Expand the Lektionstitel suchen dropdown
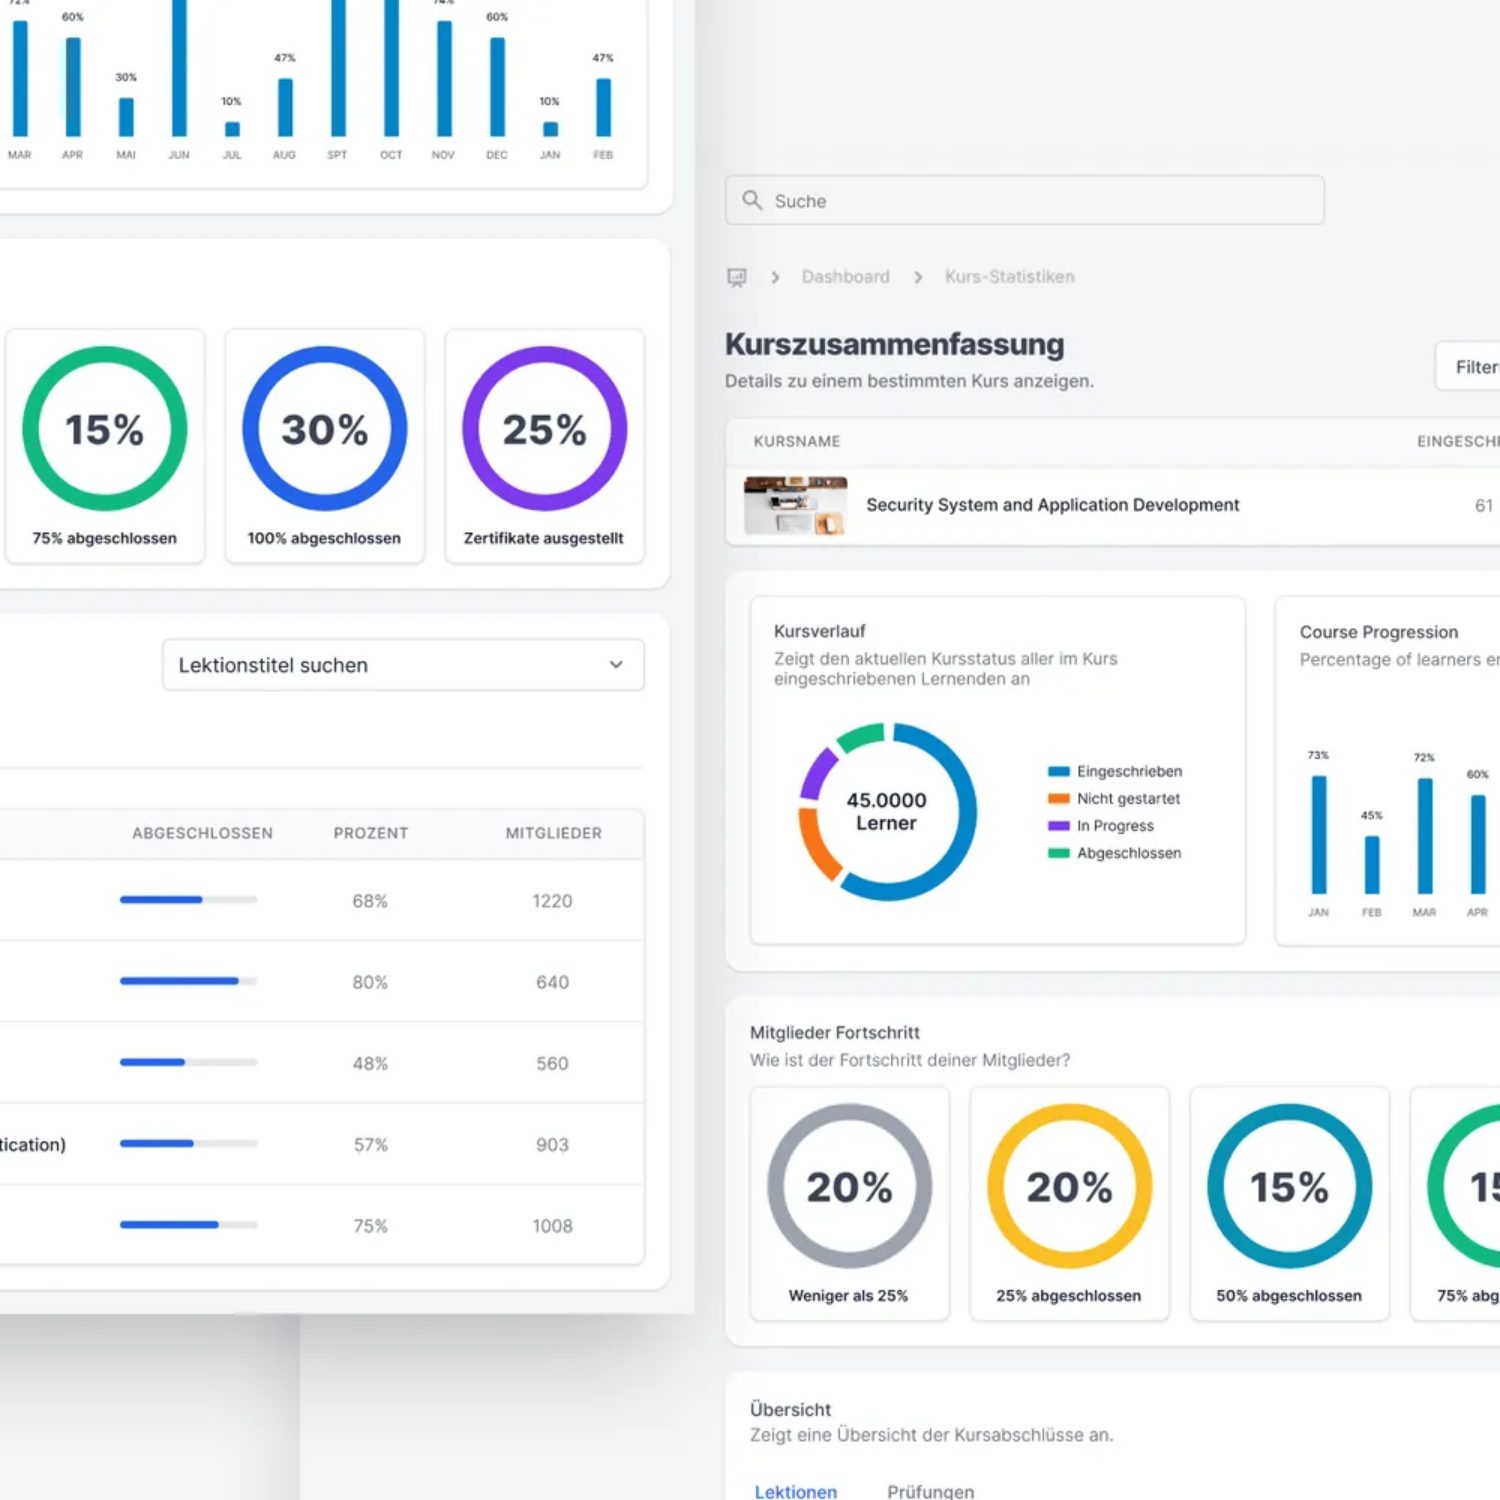1500x1500 pixels. pyautogui.click(x=403, y=665)
